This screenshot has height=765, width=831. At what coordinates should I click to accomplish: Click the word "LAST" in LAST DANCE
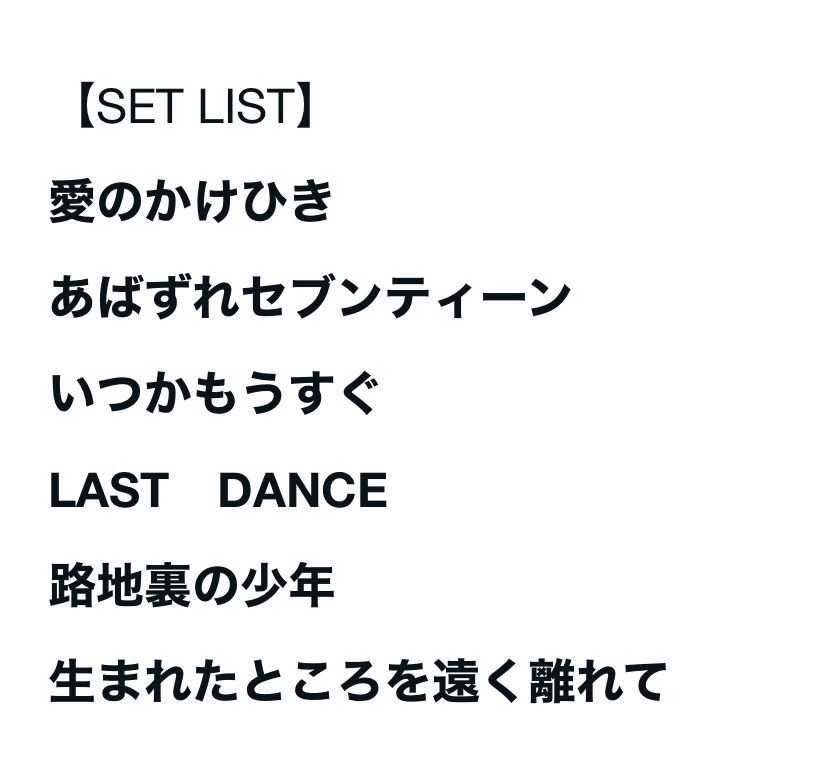tap(108, 491)
